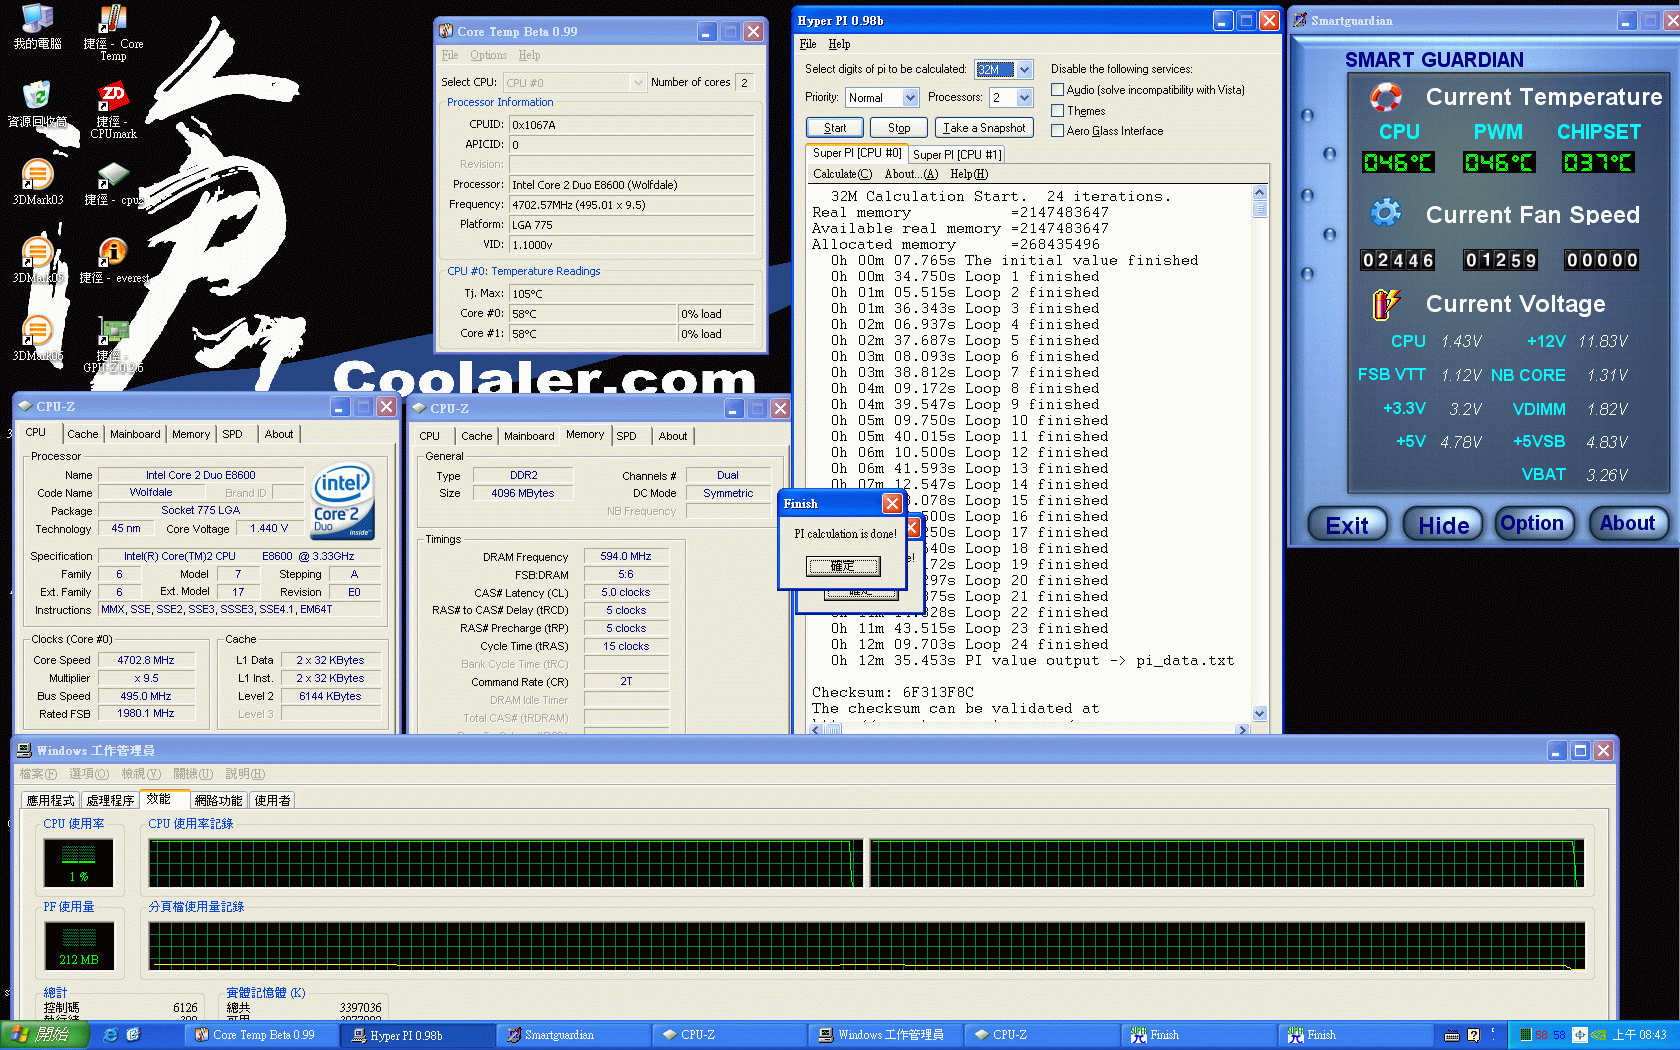The image size is (1680, 1050).
Task: Click the battery Current Voltage icon
Action: click(x=1385, y=304)
